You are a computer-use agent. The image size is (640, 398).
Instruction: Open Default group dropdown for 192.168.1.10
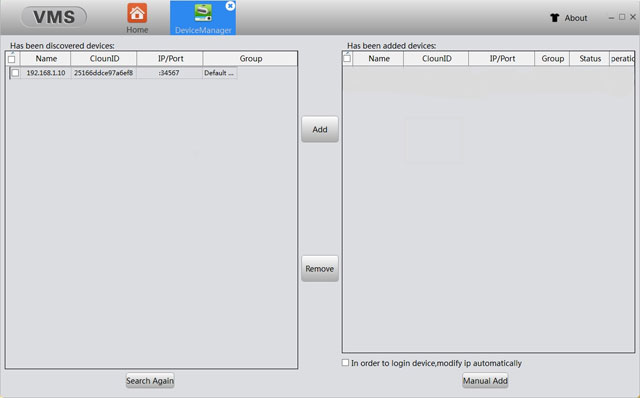click(x=220, y=73)
